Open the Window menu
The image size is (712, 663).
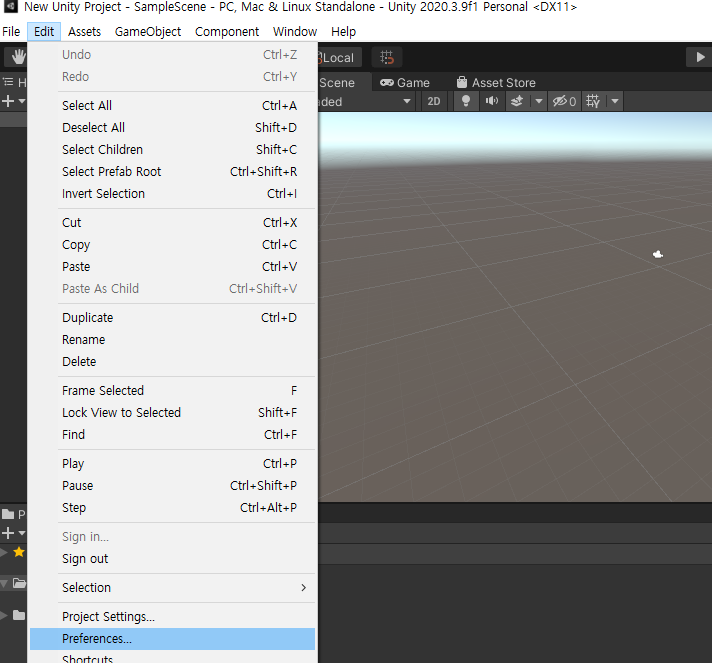tap(295, 32)
